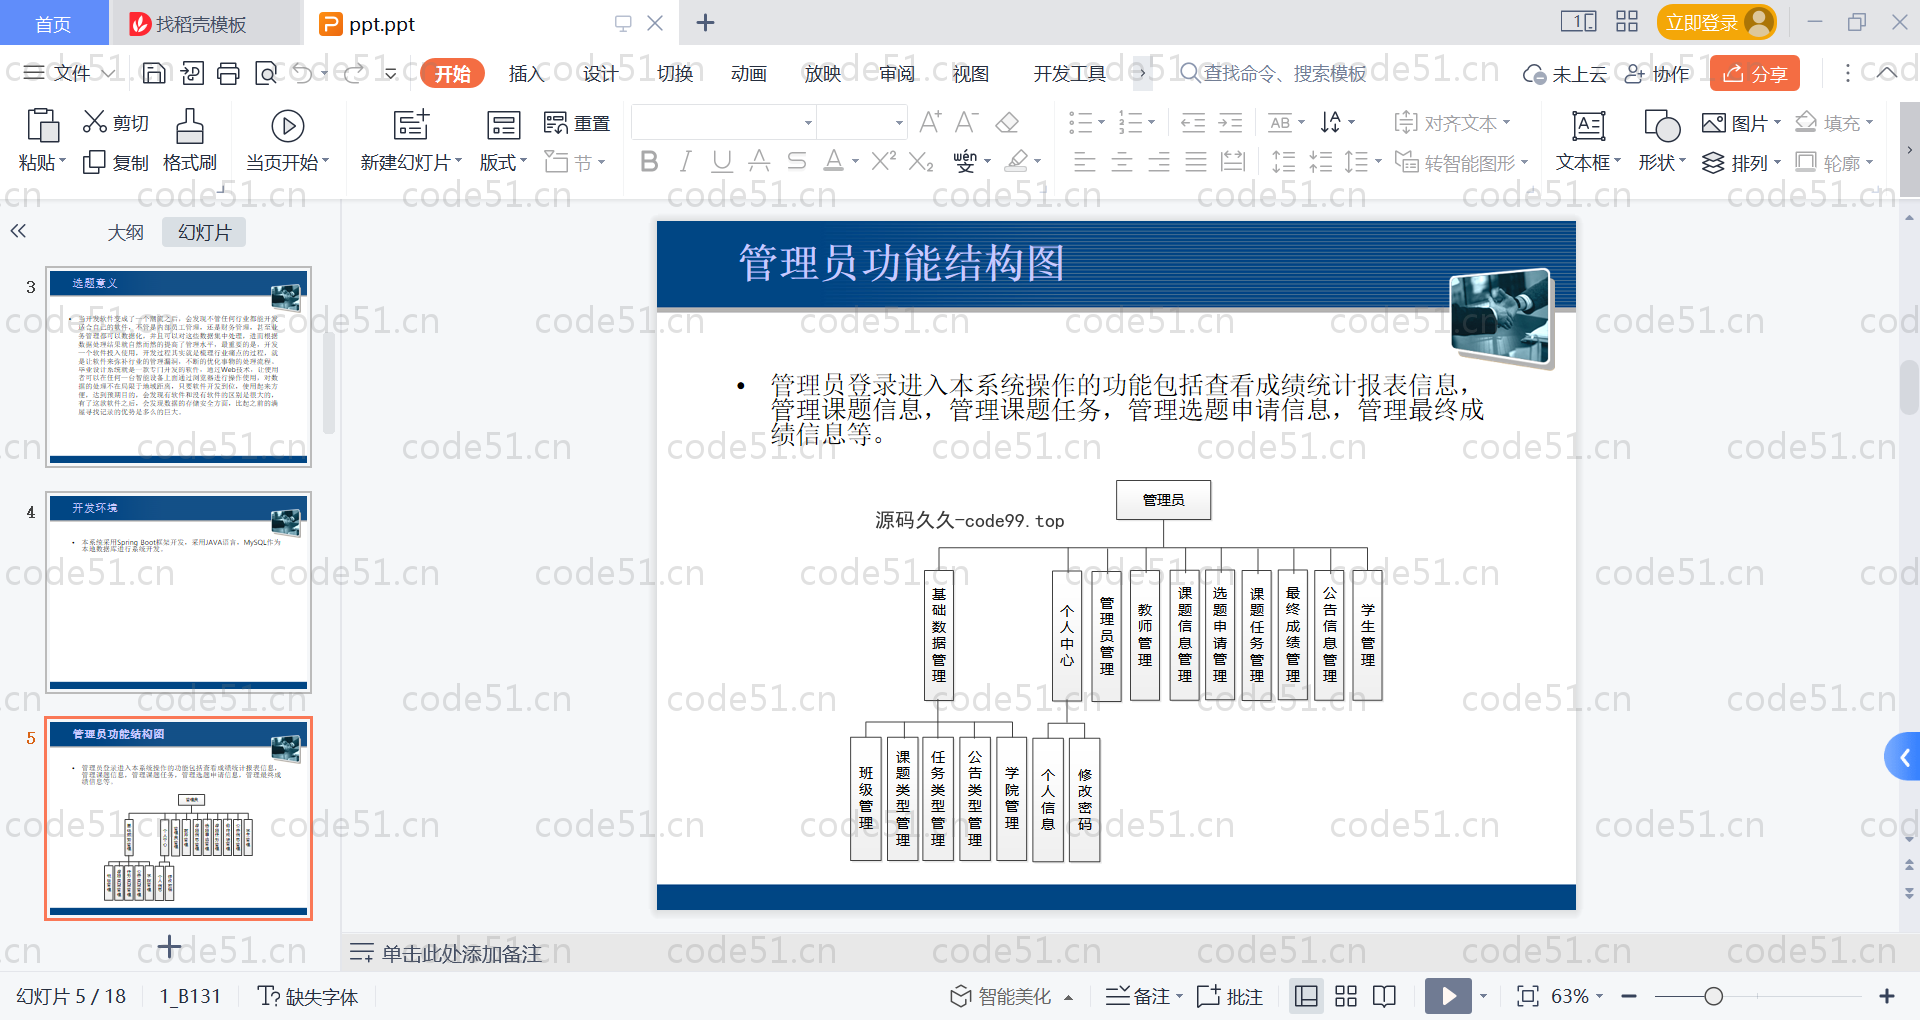Decrease font size with the smaller A icon
Screen dimensions: 1920x1020
[x=966, y=122]
